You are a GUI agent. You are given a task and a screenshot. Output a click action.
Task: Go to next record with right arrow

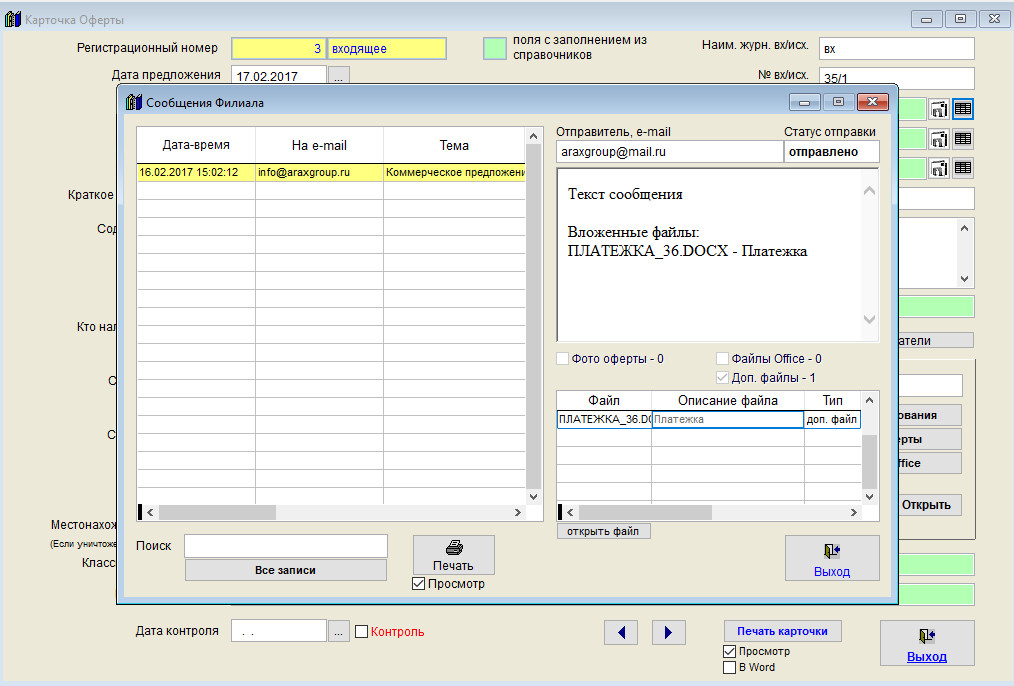coord(669,632)
